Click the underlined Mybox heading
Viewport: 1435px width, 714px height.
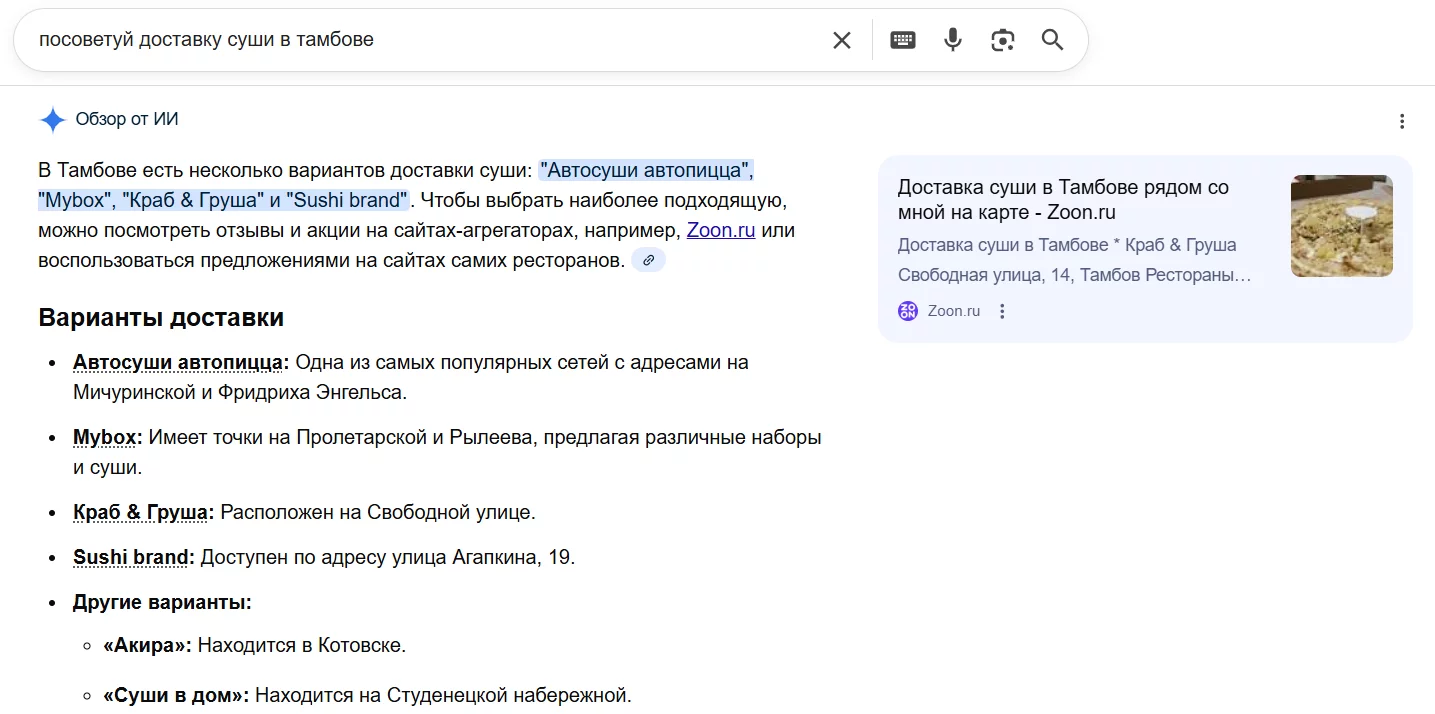[x=102, y=437]
